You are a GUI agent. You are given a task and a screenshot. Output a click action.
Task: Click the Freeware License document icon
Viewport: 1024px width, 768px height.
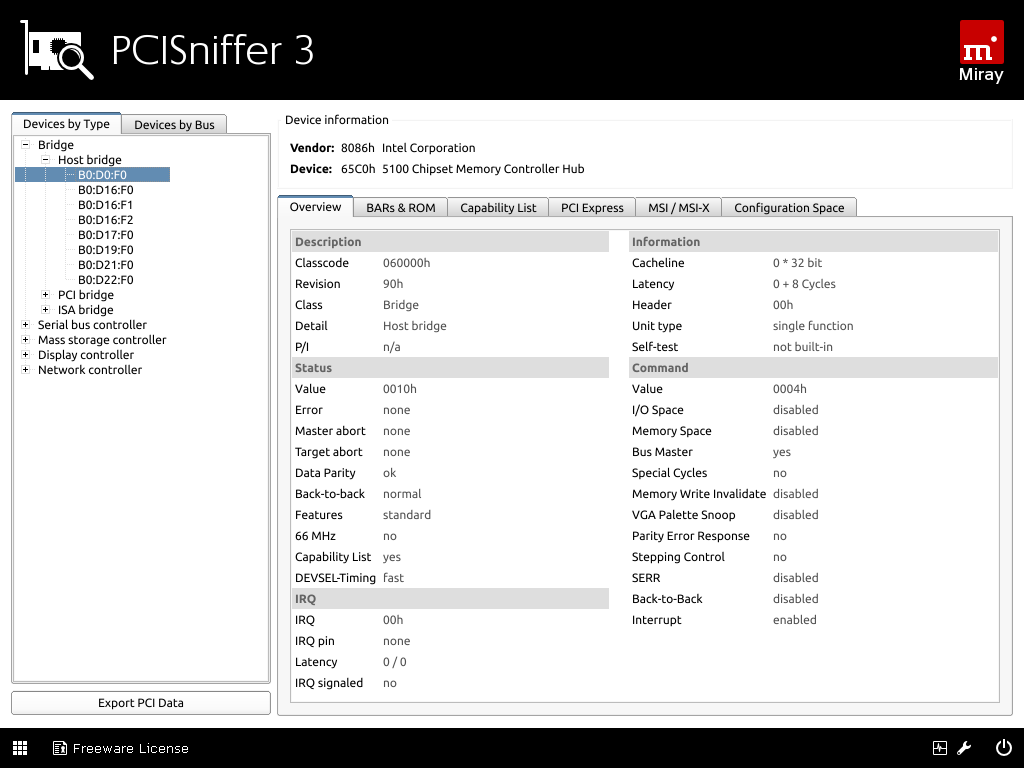tap(60, 748)
